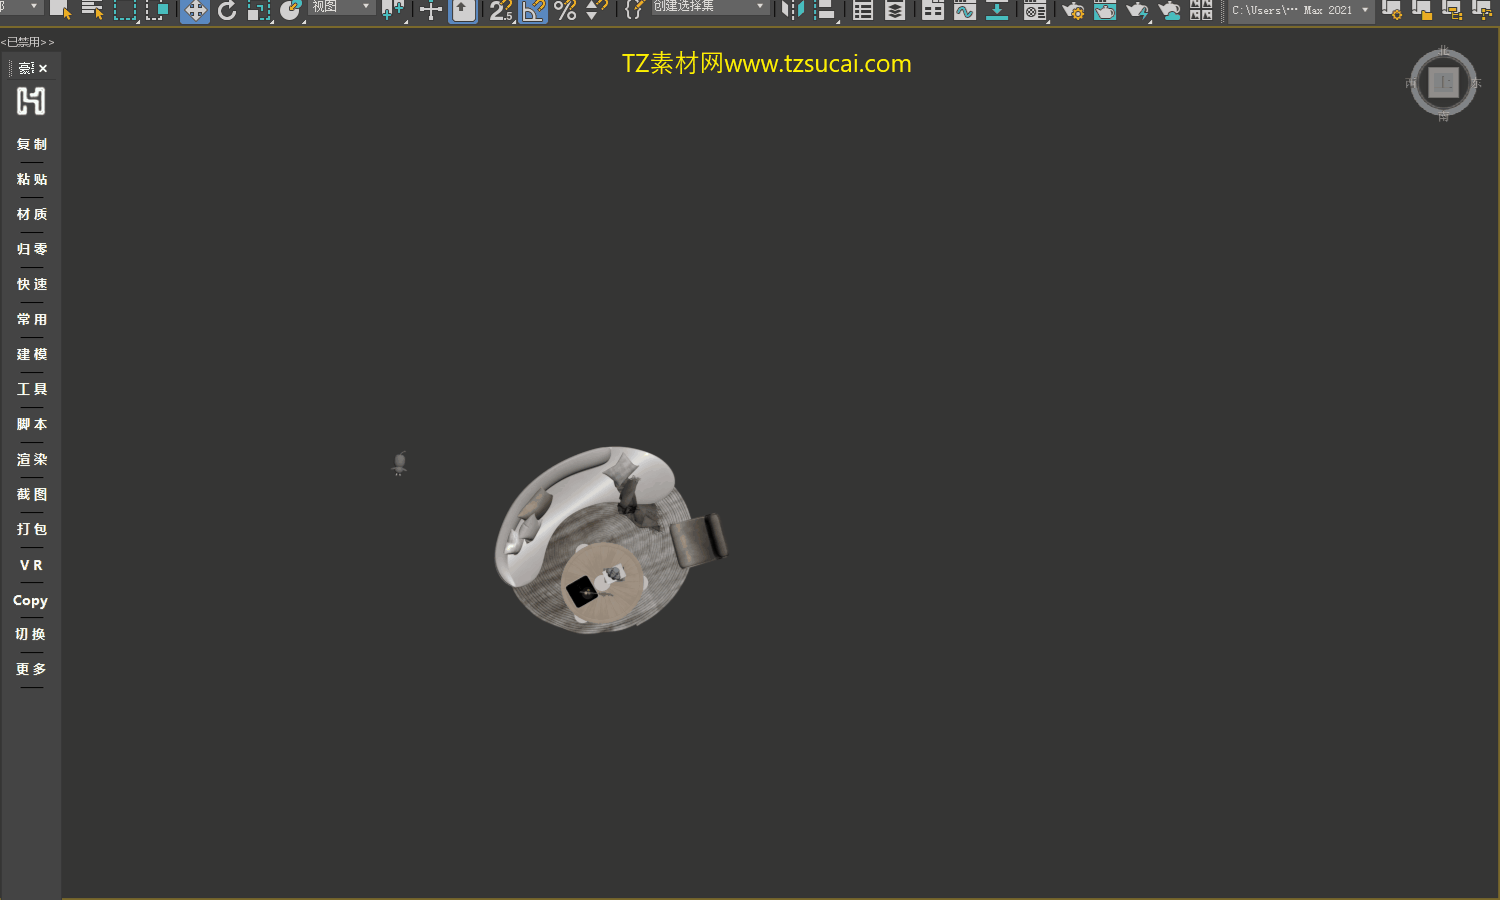
Task: Click the ViewCube top face
Action: tap(1443, 82)
